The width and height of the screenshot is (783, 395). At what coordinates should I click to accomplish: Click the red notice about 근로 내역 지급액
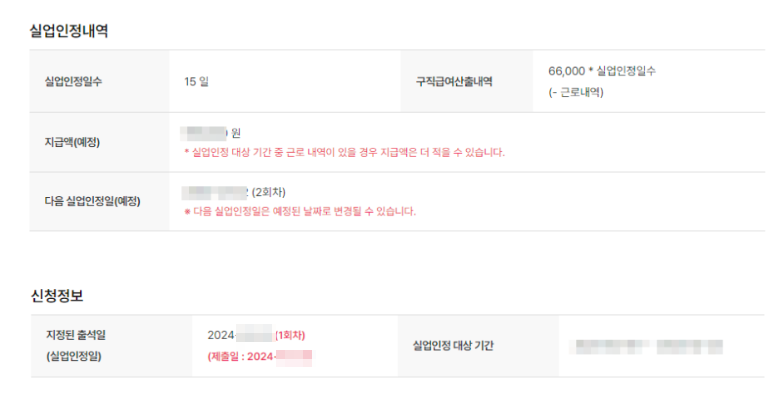[x=345, y=152]
